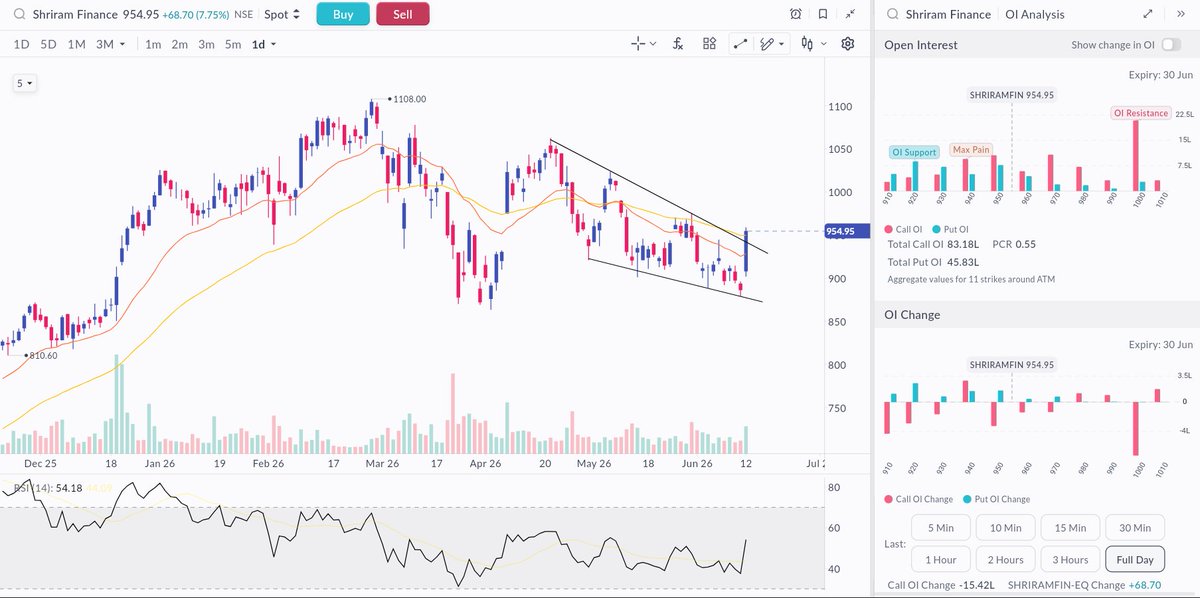1200x598 pixels.
Task: Switch to 1m candle interval
Action: 153,44
